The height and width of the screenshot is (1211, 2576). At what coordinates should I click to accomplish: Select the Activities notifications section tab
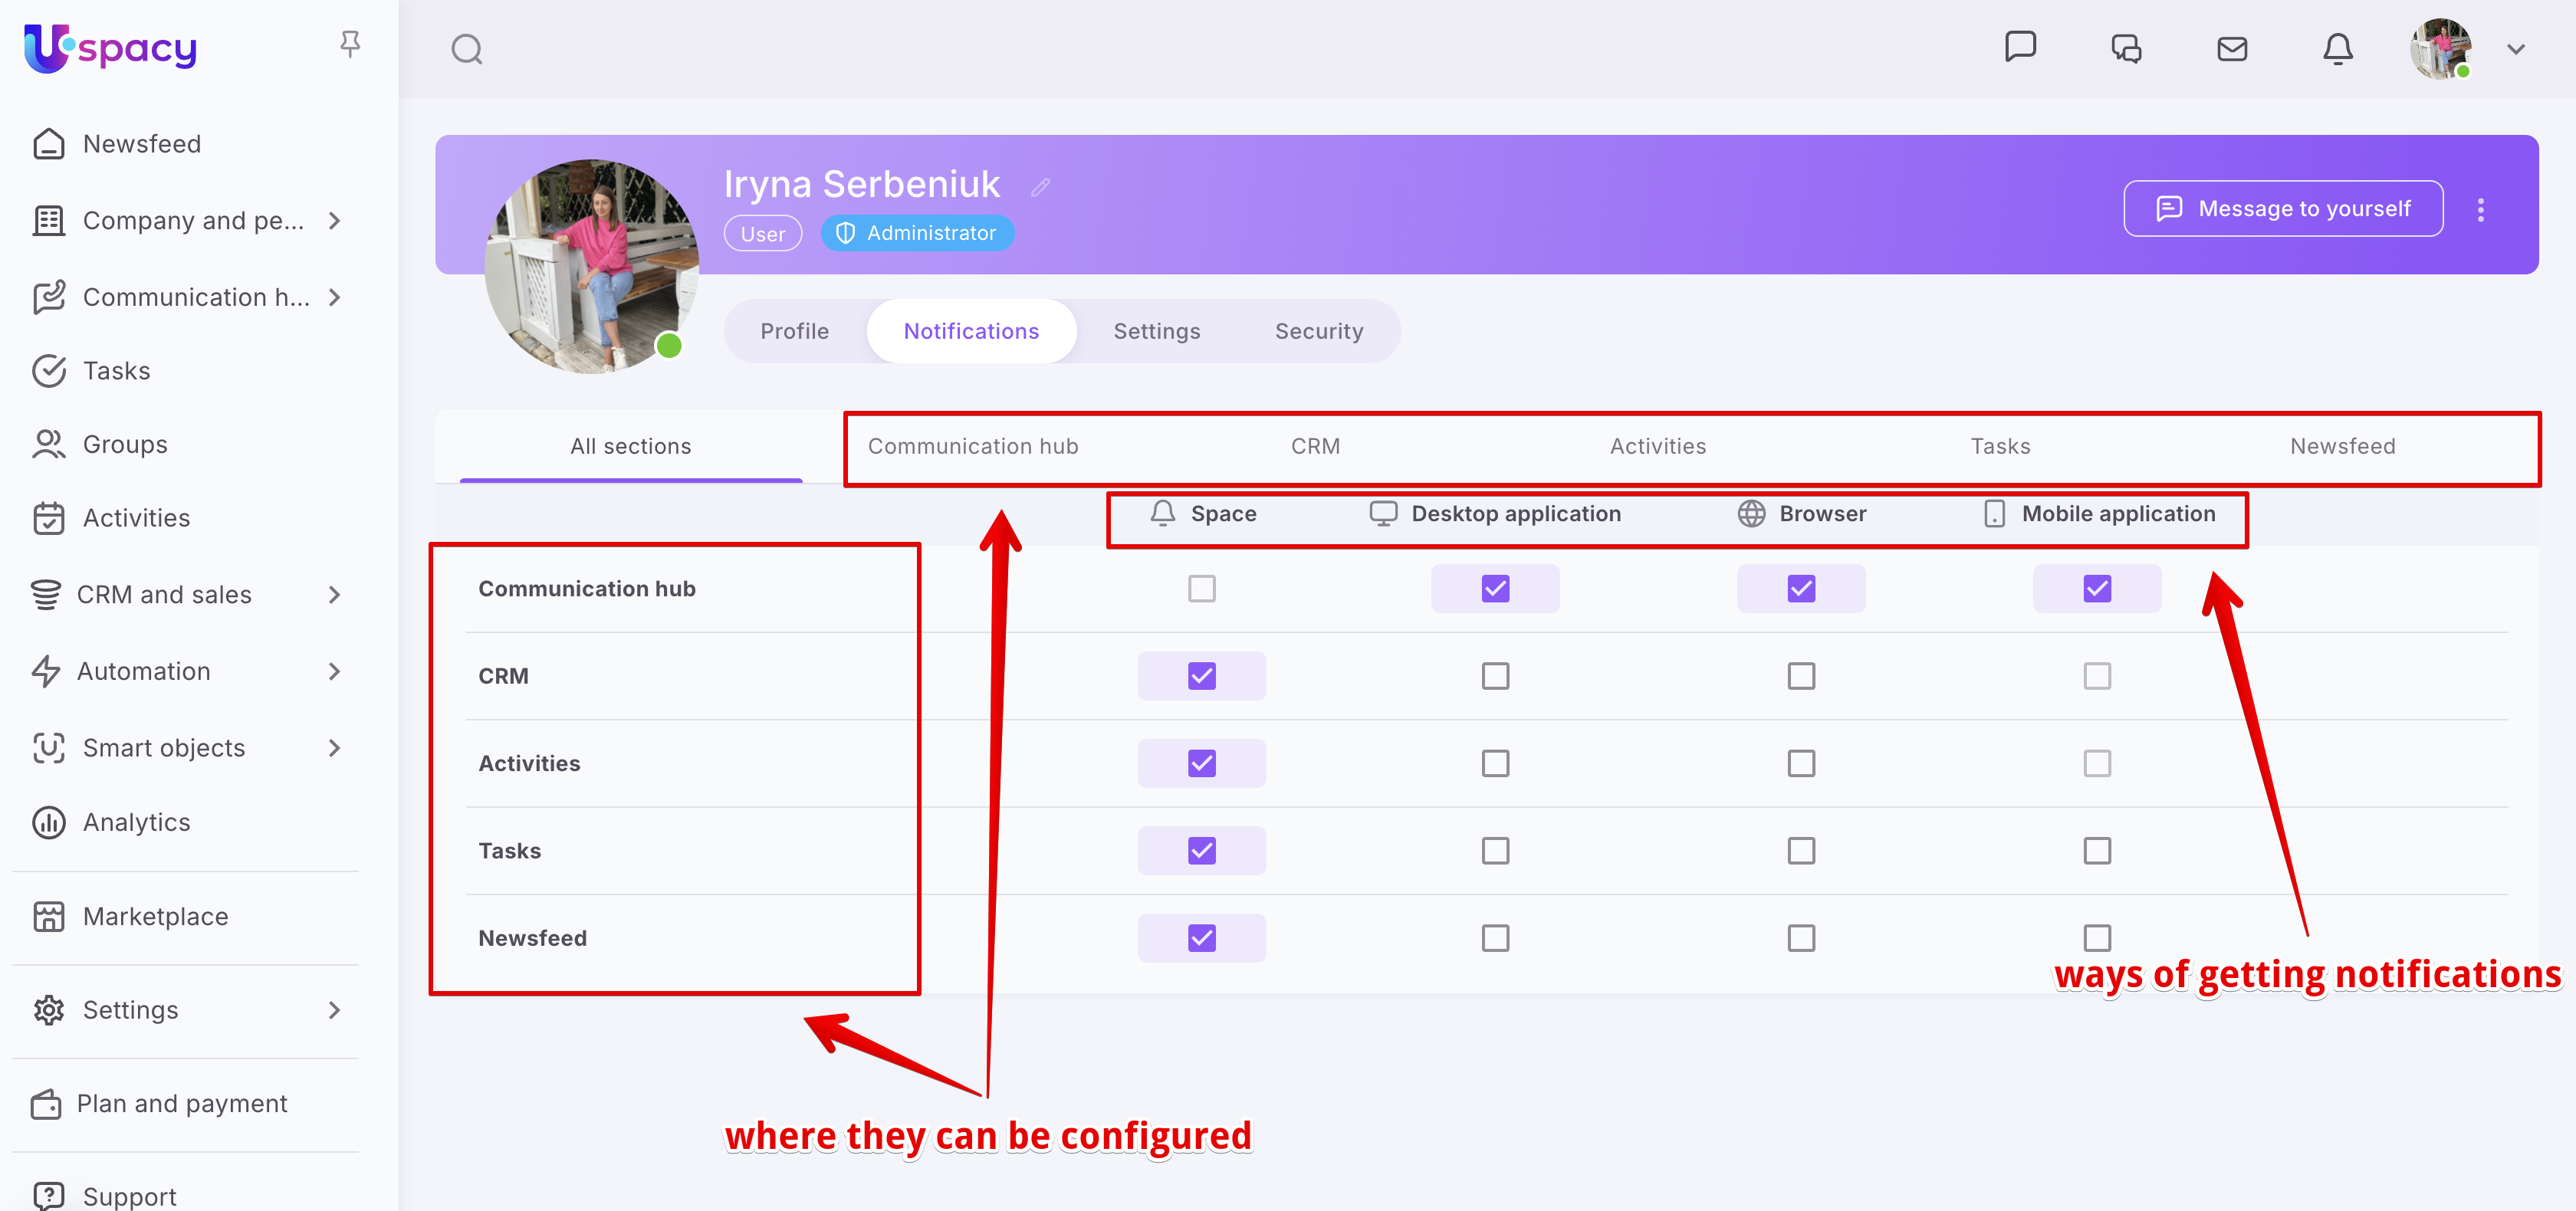coord(1657,446)
